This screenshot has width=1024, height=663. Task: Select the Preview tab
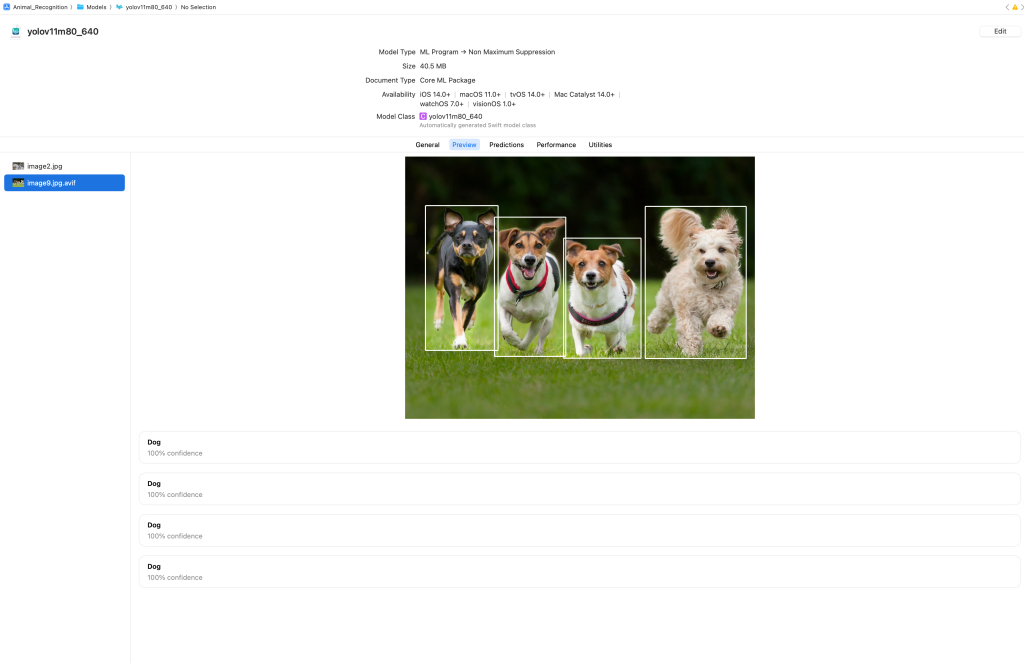[x=464, y=145]
